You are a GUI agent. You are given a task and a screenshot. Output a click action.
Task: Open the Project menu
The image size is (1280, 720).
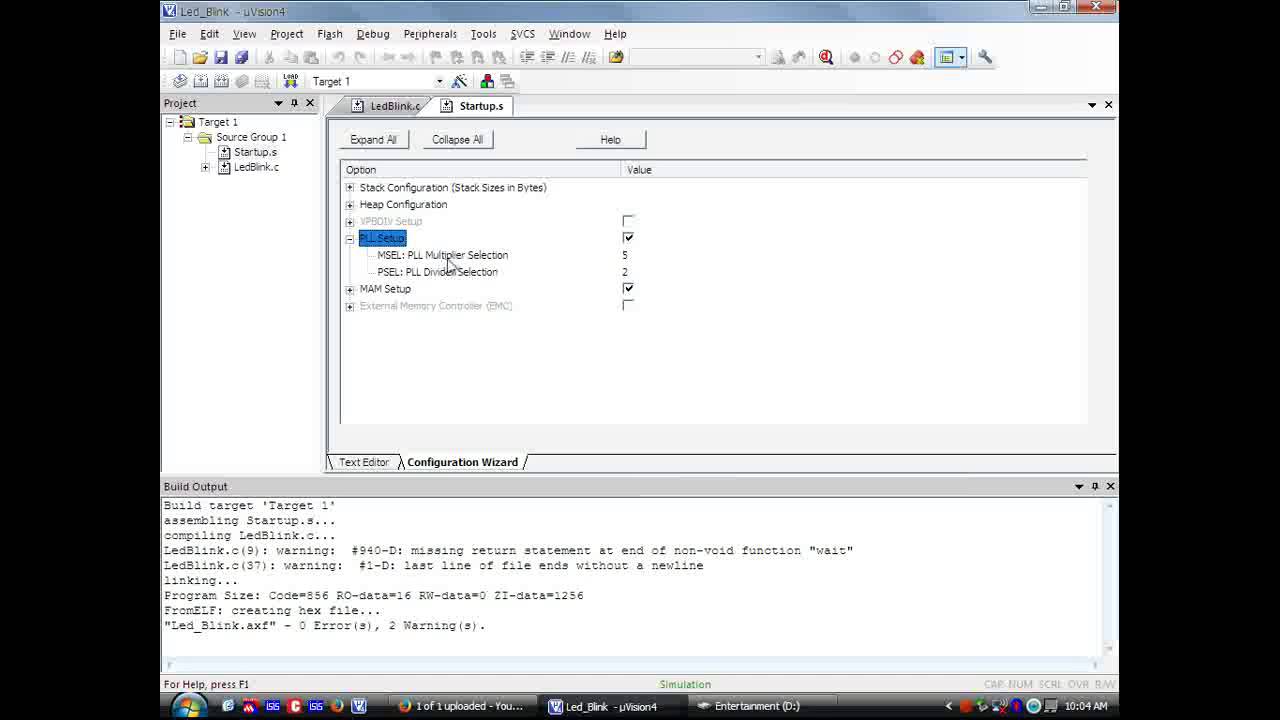(286, 34)
